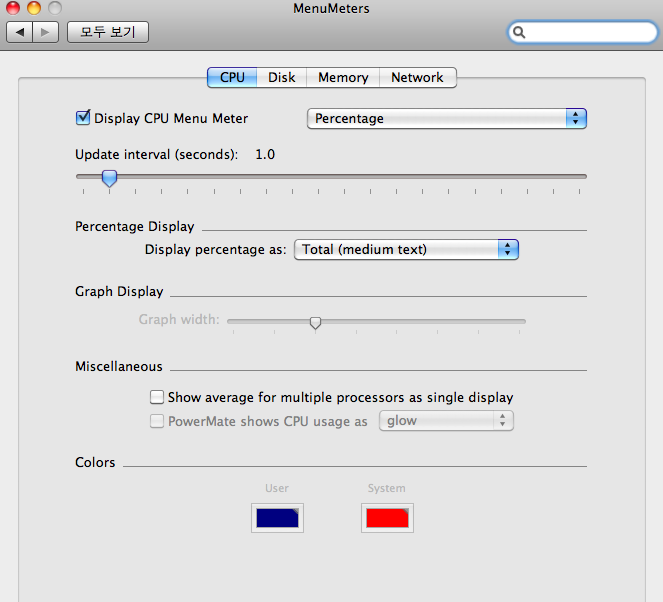The height and width of the screenshot is (602, 663).
Task: Open Display percentage as dropdown
Action: pyautogui.click(x=406, y=249)
